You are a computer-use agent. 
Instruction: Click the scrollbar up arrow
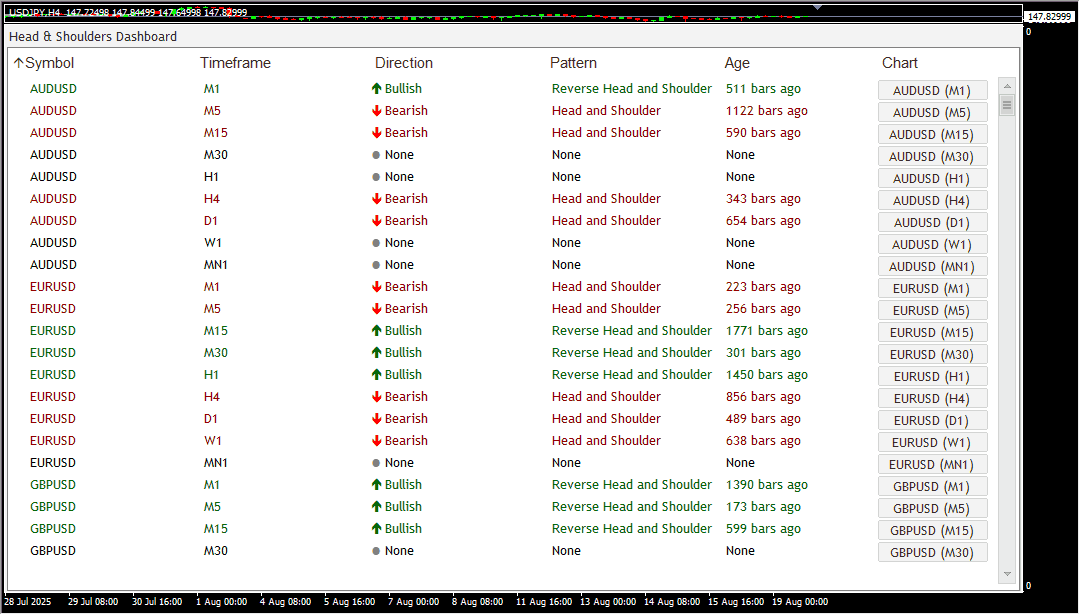(x=1007, y=86)
